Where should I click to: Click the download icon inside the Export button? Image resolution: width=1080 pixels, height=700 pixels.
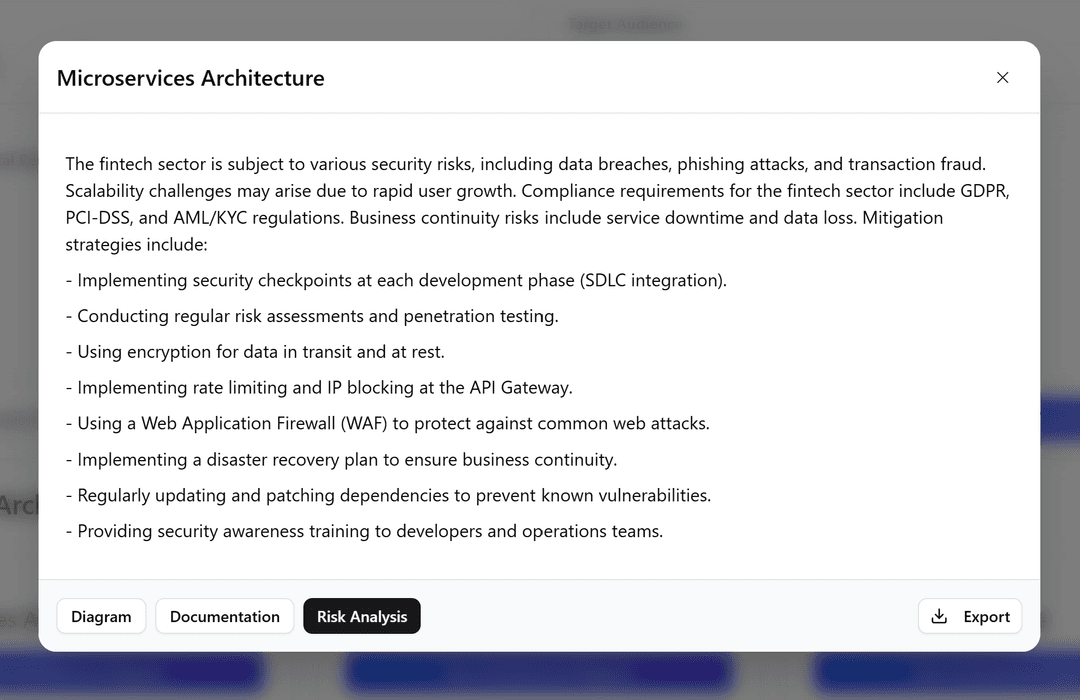click(940, 616)
